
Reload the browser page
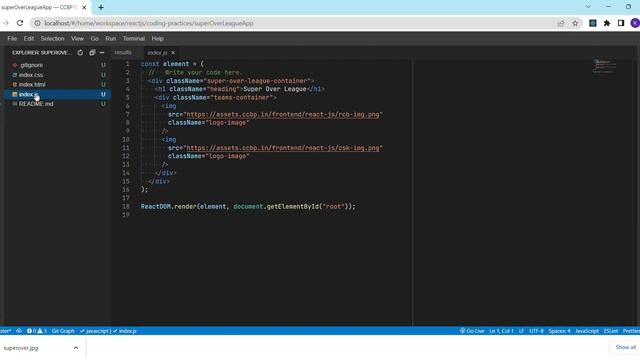point(20,23)
